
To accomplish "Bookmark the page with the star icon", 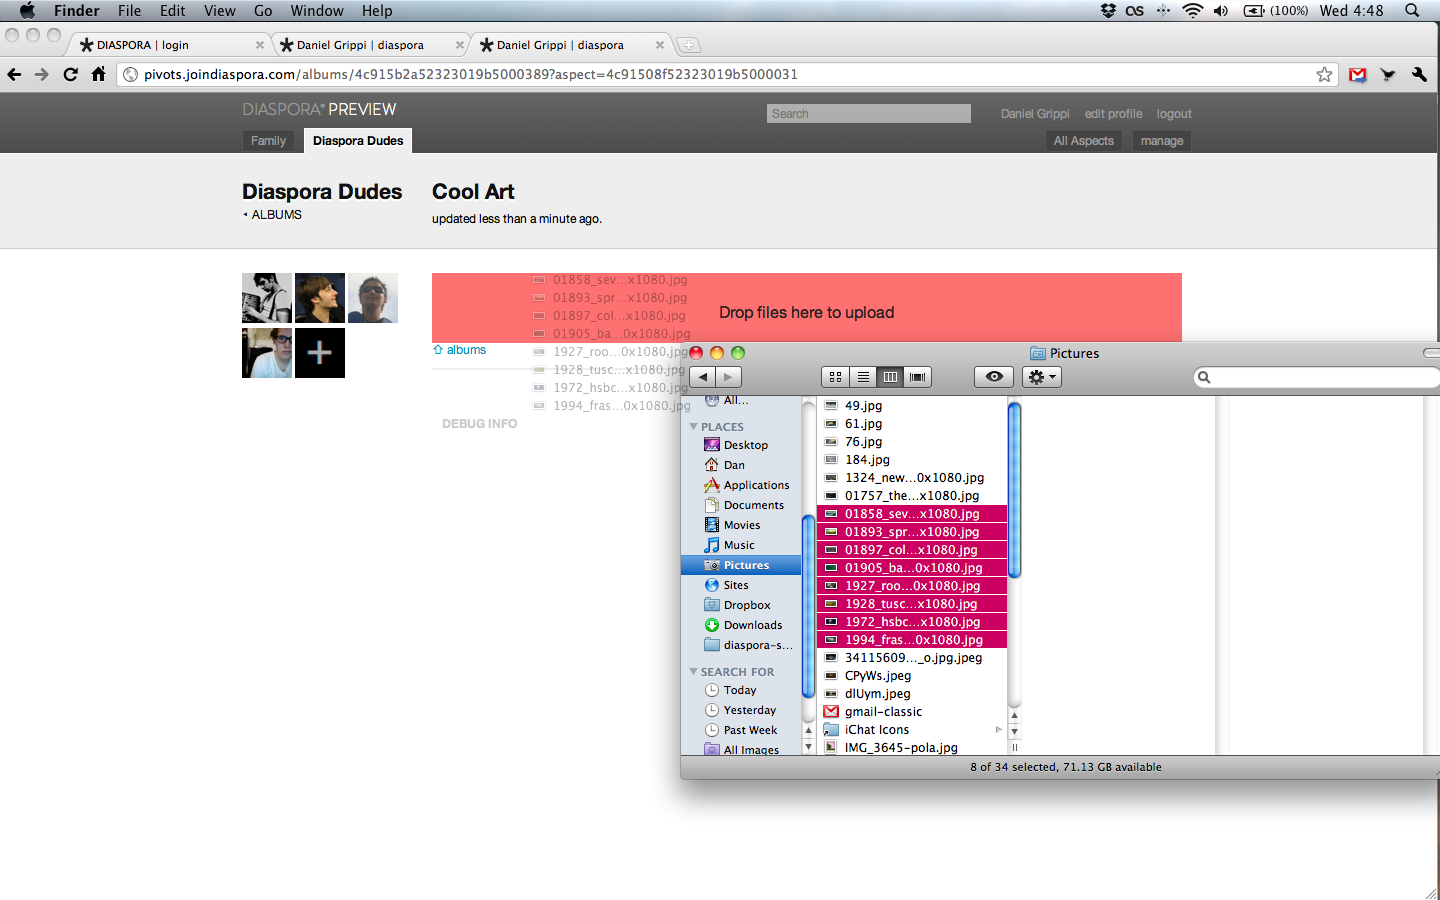I will tap(1324, 75).
